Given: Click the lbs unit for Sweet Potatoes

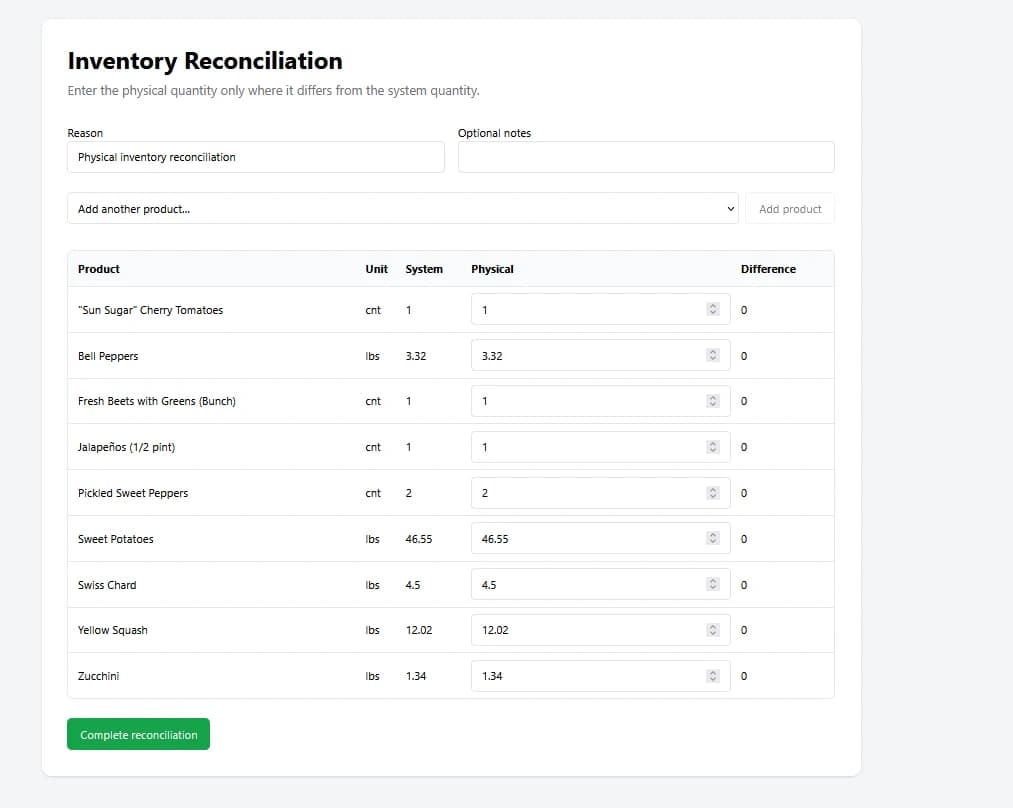Looking at the screenshot, I should pos(372,539).
